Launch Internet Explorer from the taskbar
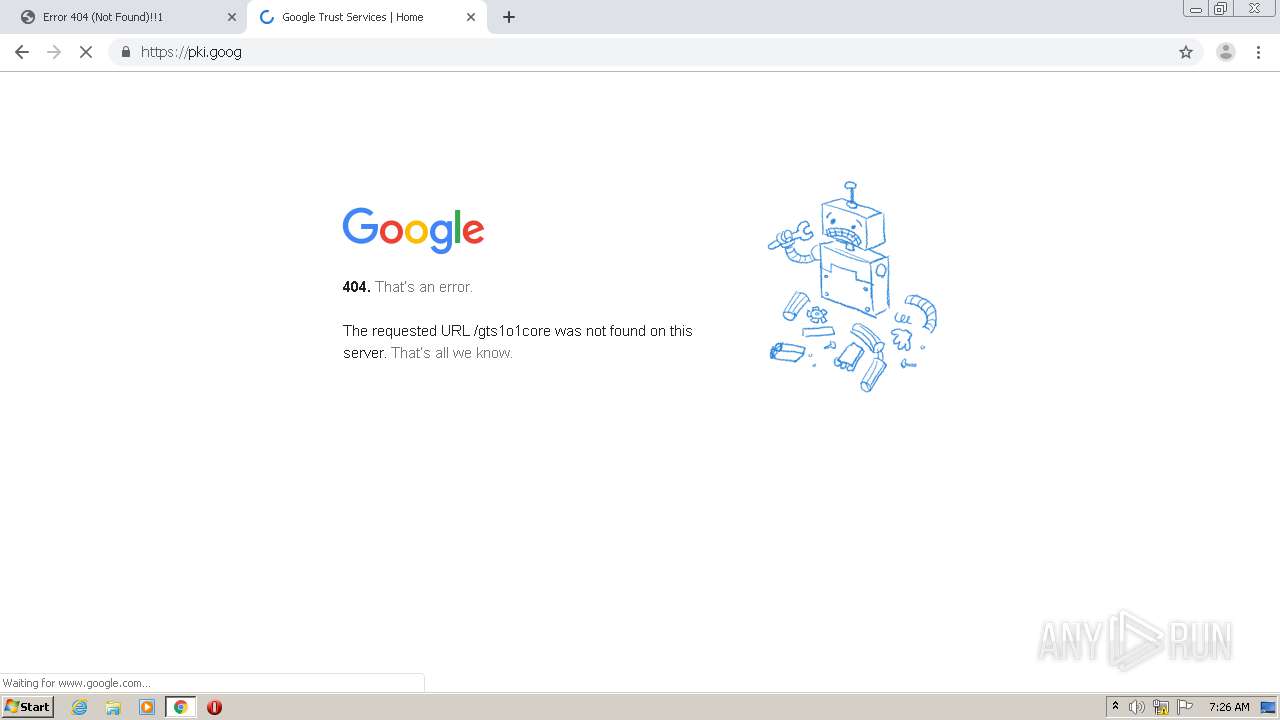 80,707
